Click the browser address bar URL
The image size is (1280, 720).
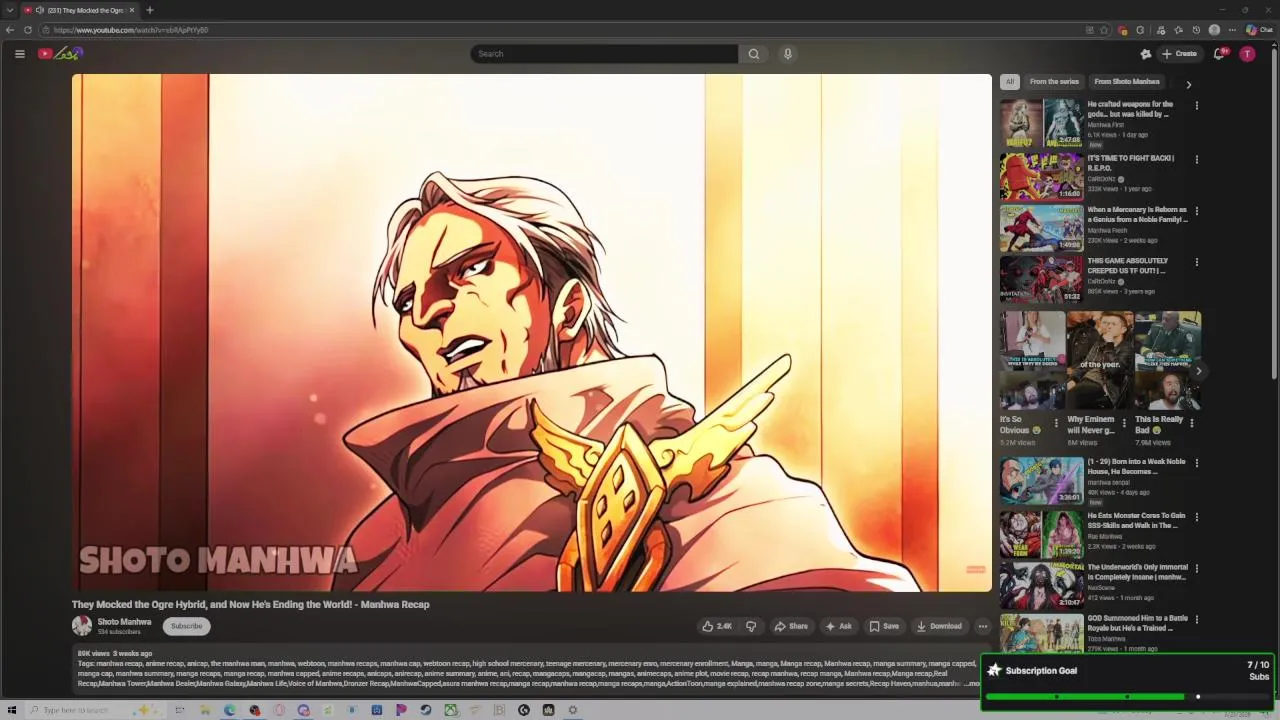pos(131,30)
